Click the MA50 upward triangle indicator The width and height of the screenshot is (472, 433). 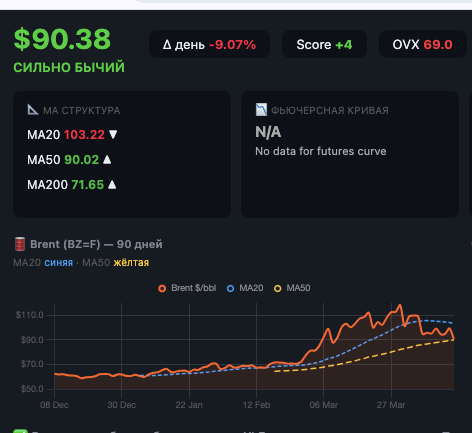pyautogui.click(x=107, y=160)
